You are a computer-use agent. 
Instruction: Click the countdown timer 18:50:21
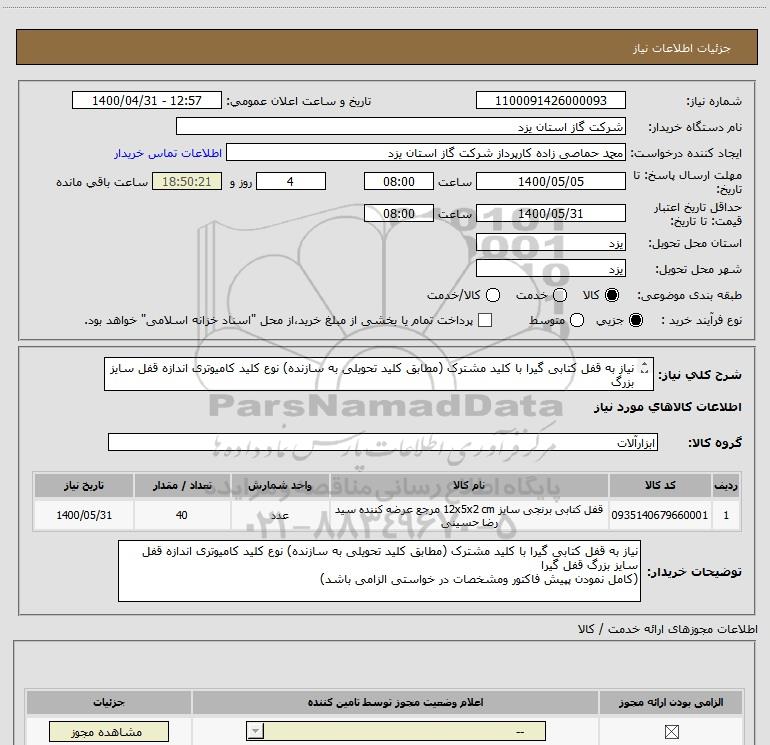coord(187,181)
